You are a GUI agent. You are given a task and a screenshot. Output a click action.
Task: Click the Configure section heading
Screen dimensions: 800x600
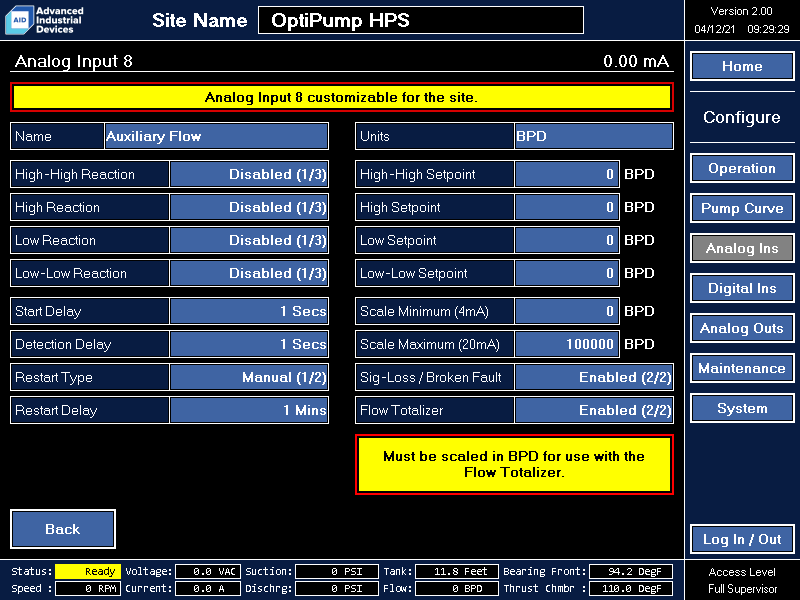[x=742, y=117]
